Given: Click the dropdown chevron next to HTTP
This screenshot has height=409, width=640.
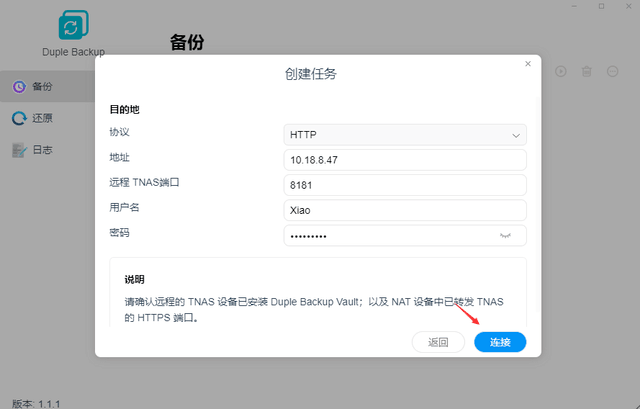Looking at the screenshot, I should point(516,136).
